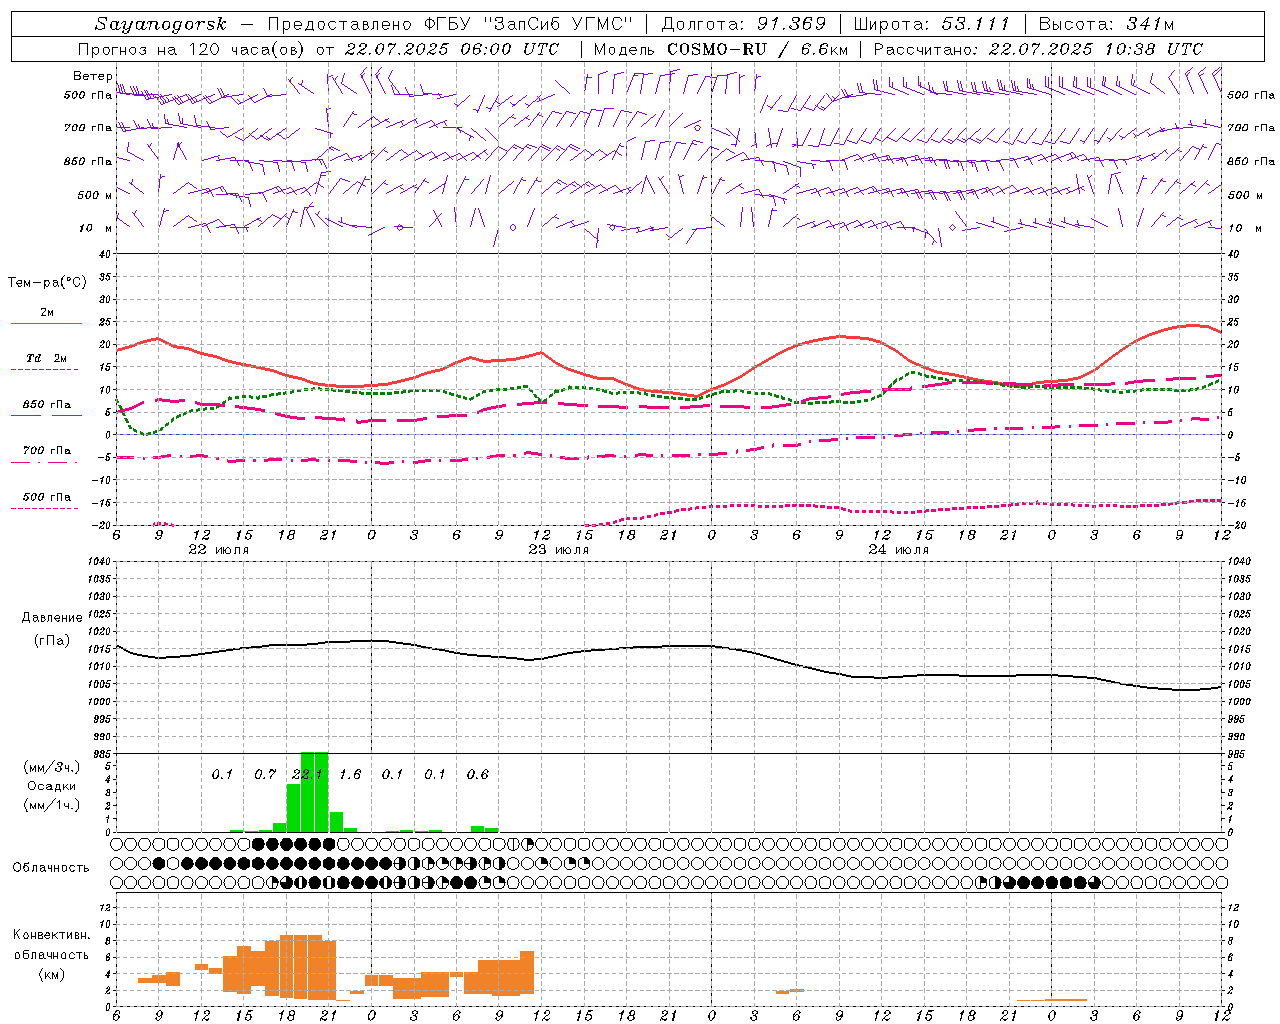Click the Высота: 341м field
Viewport: 1280px width, 1024px height.
(x=1106, y=24)
